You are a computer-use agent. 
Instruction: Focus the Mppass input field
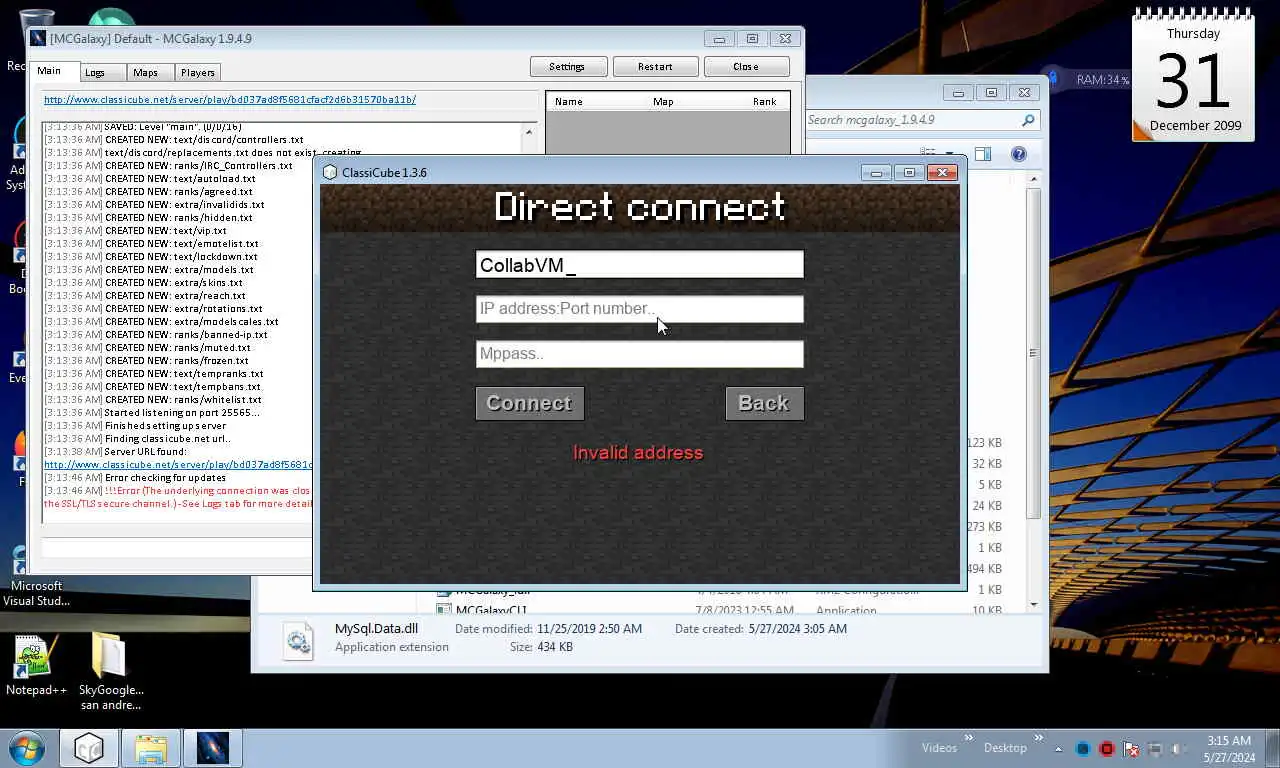coord(640,354)
